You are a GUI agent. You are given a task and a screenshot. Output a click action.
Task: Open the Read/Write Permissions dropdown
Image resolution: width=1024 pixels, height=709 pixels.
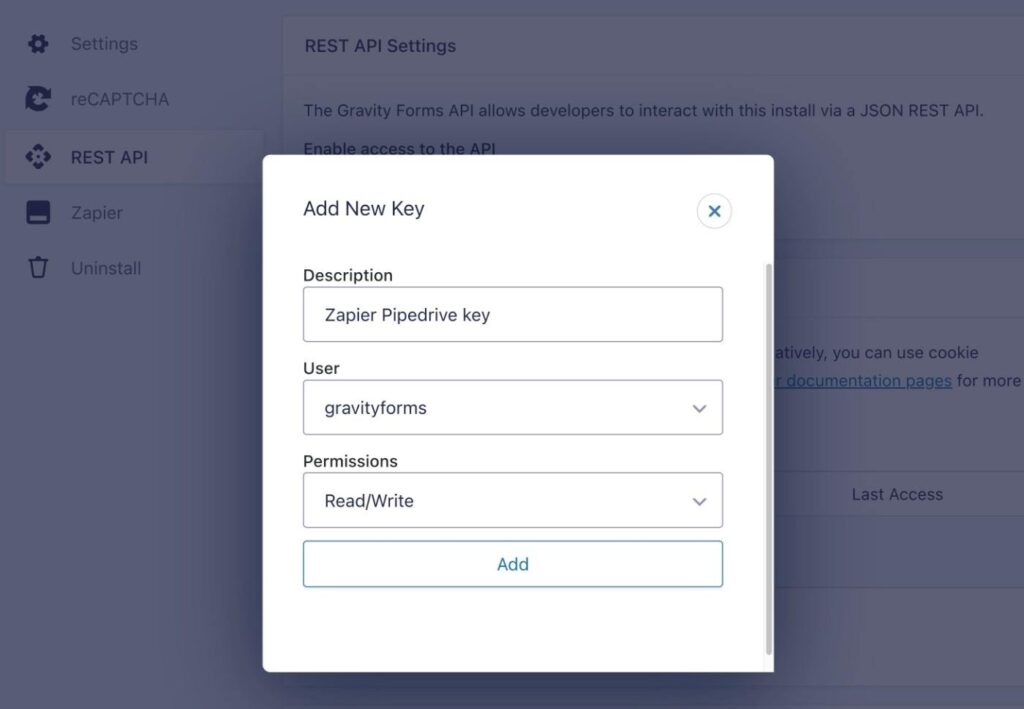tap(513, 500)
